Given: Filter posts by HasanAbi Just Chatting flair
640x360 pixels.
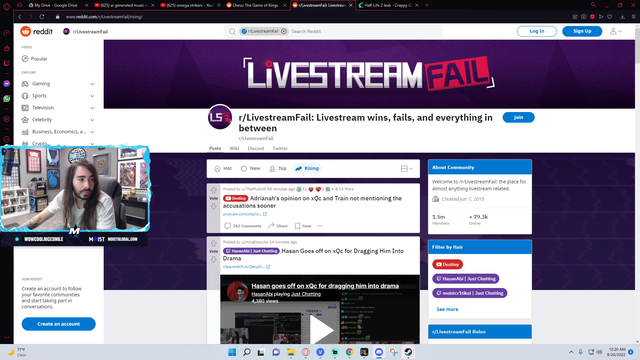Looking at the screenshot, I should (x=465, y=279).
